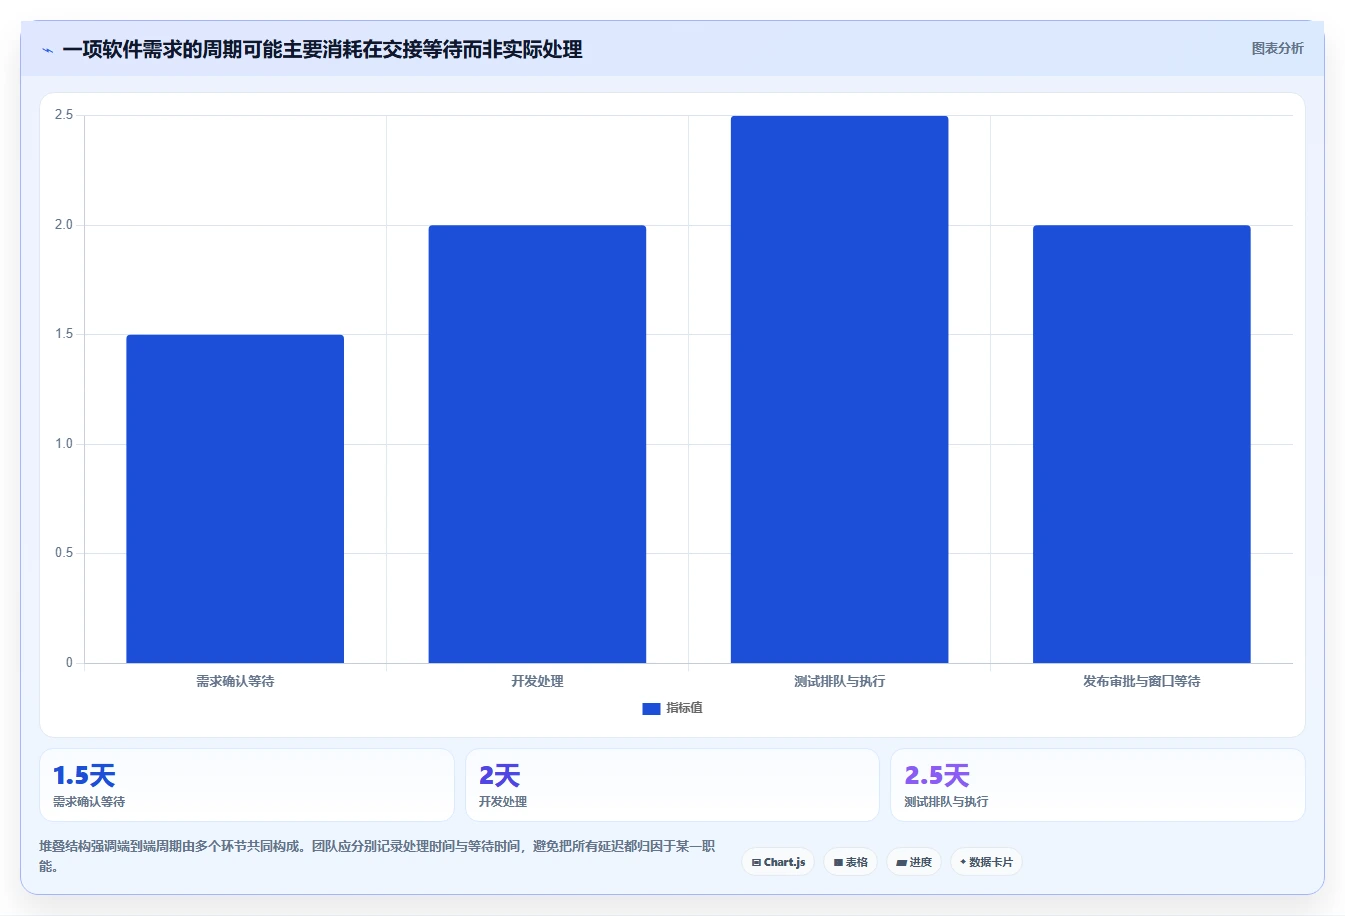Click the 指标值 legend label

coord(685,708)
